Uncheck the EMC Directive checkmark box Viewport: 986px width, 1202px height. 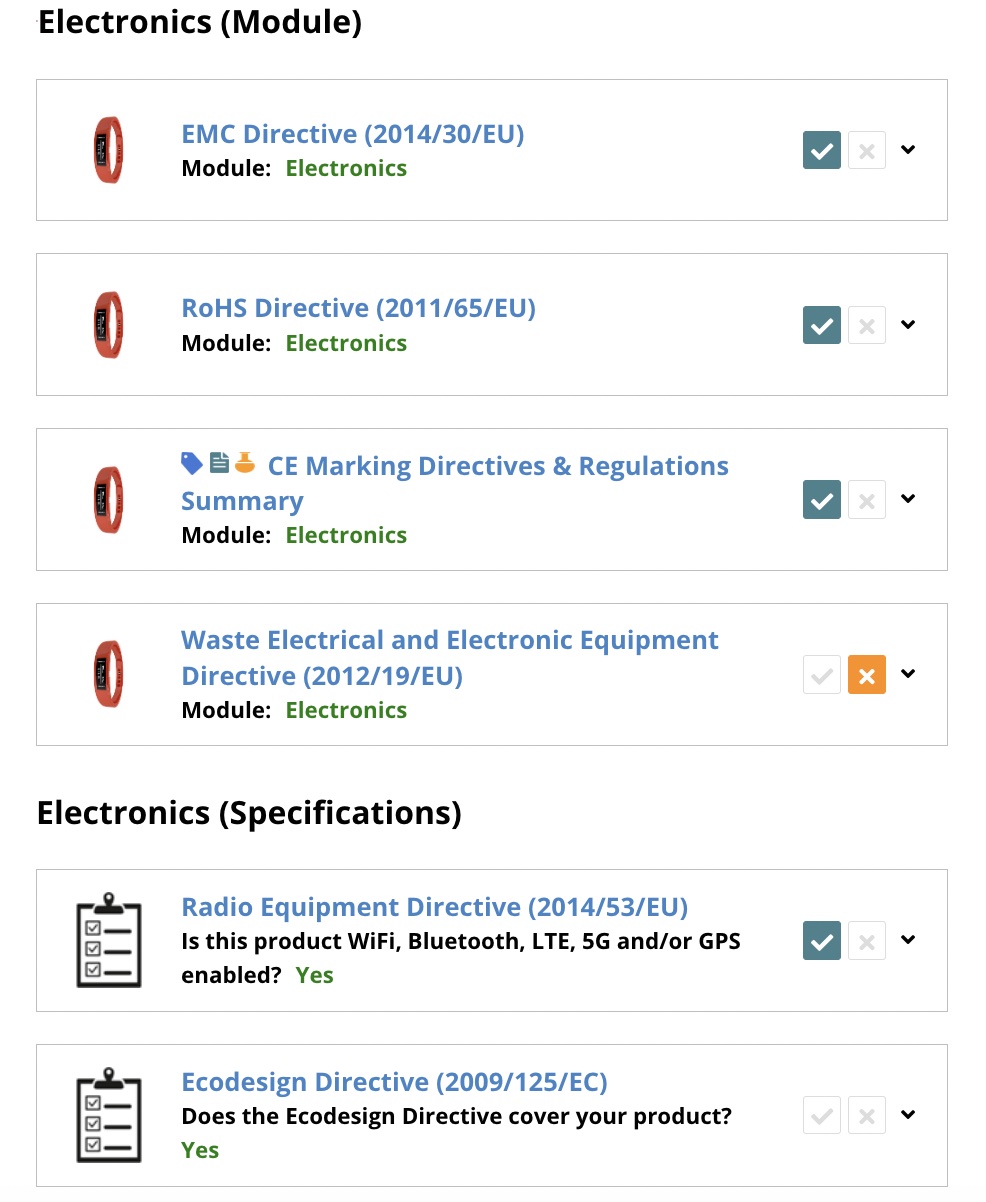pos(821,150)
